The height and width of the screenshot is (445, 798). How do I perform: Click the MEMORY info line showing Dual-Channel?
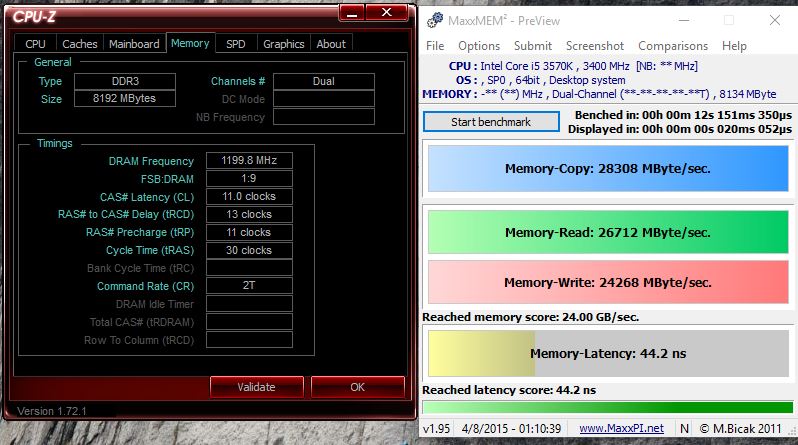[599, 94]
